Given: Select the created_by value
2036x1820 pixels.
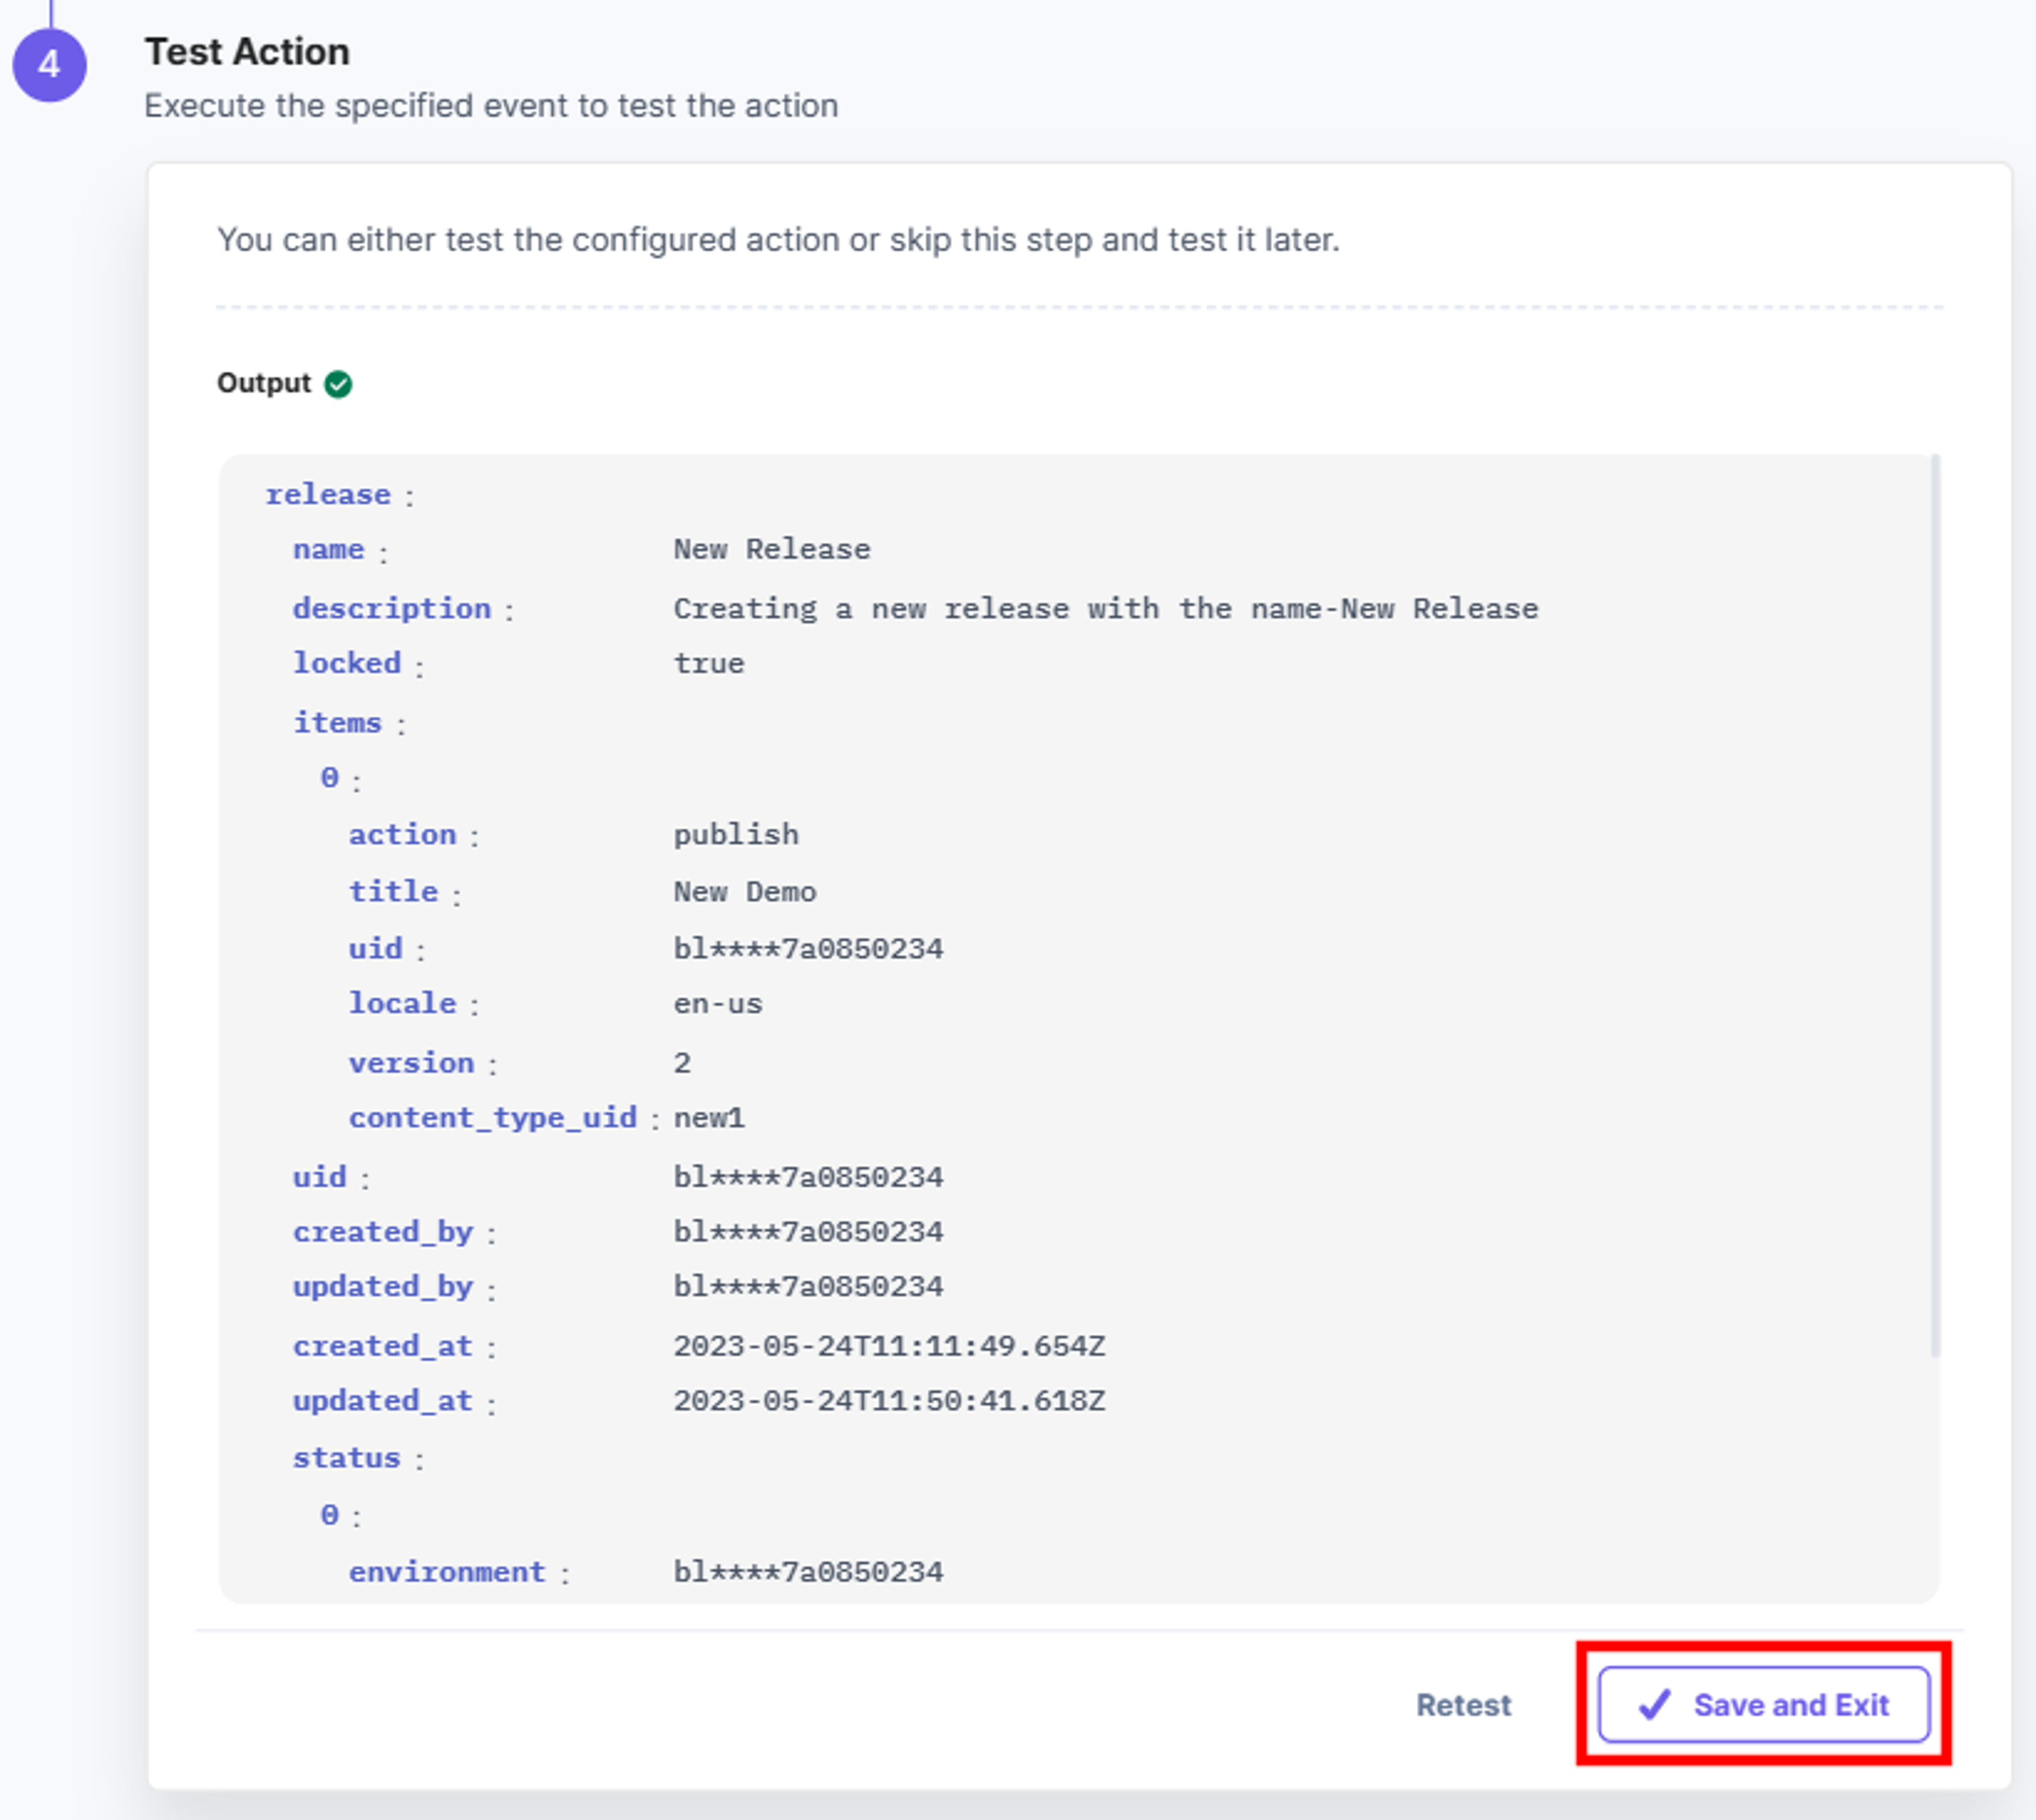Looking at the screenshot, I should pyautogui.click(x=808, y=1231).
